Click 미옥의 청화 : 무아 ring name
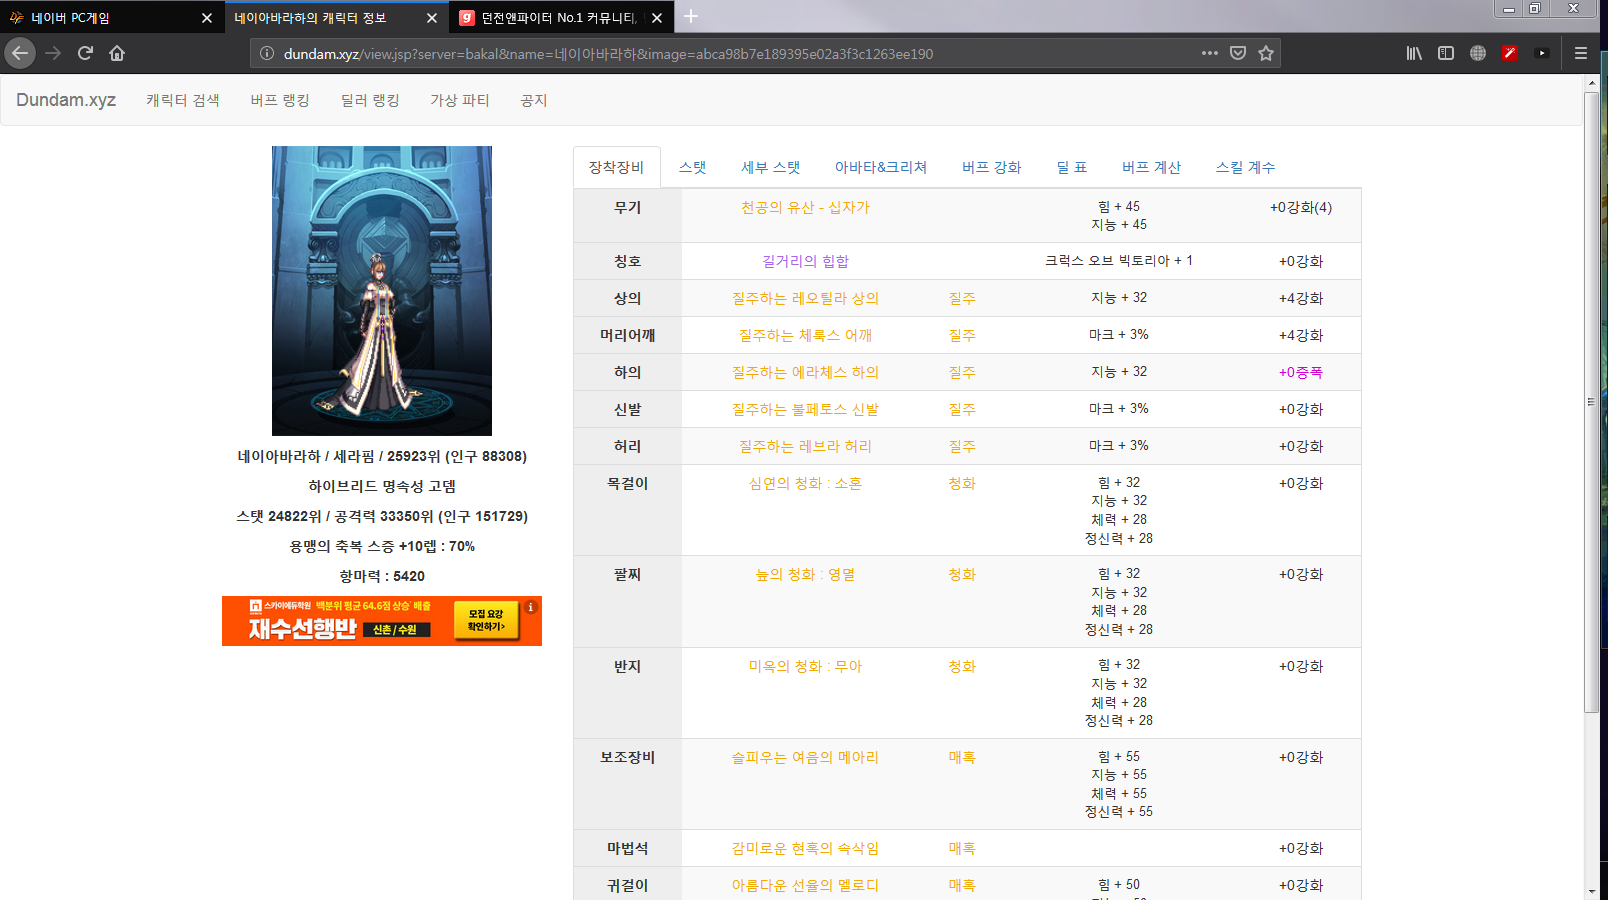The width and height of the screenshot is (1608, 900). click(805, 666)
